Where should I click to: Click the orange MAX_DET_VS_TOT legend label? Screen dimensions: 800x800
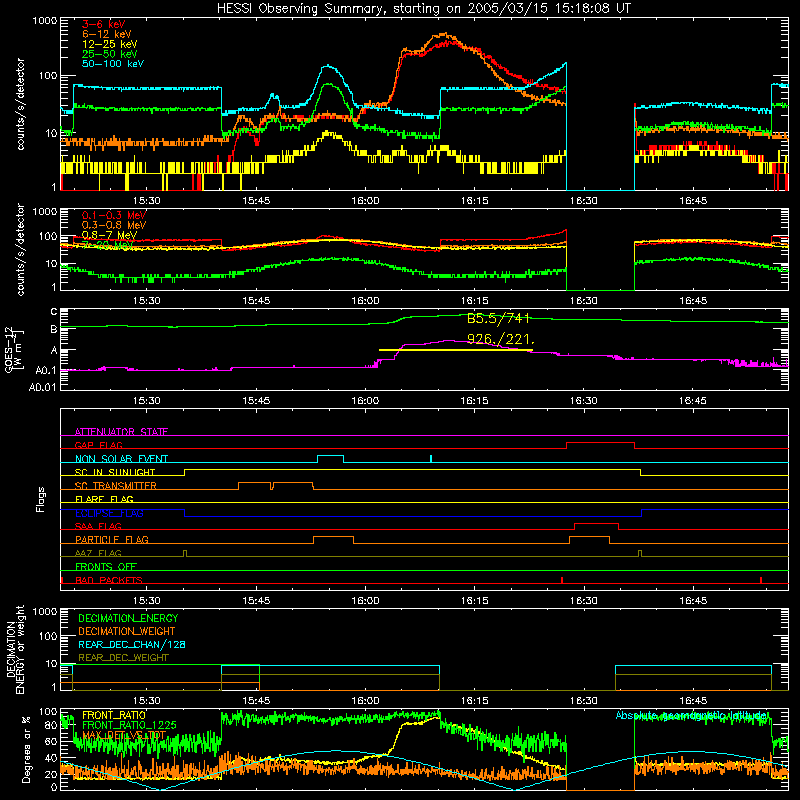click(124, 735)
